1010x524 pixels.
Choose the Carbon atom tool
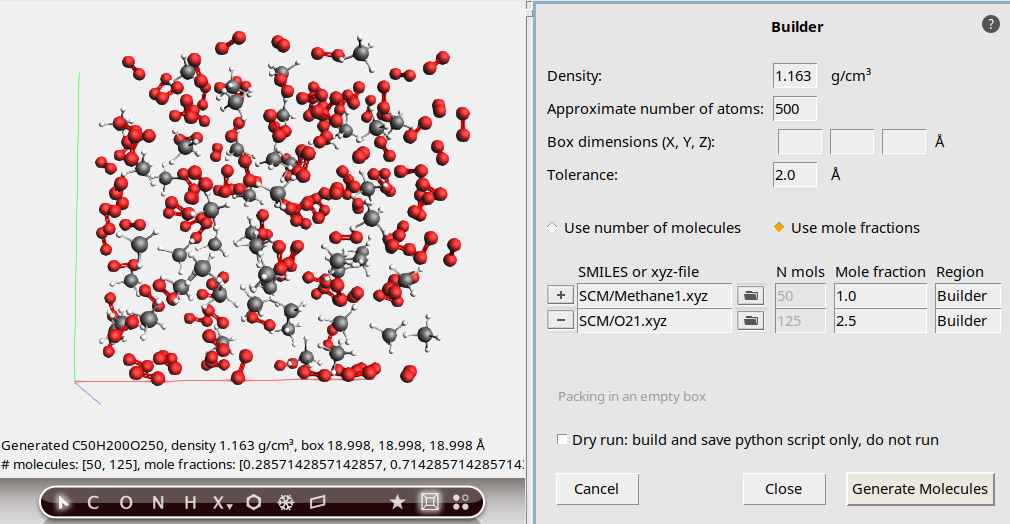click(x=93, y=502)
